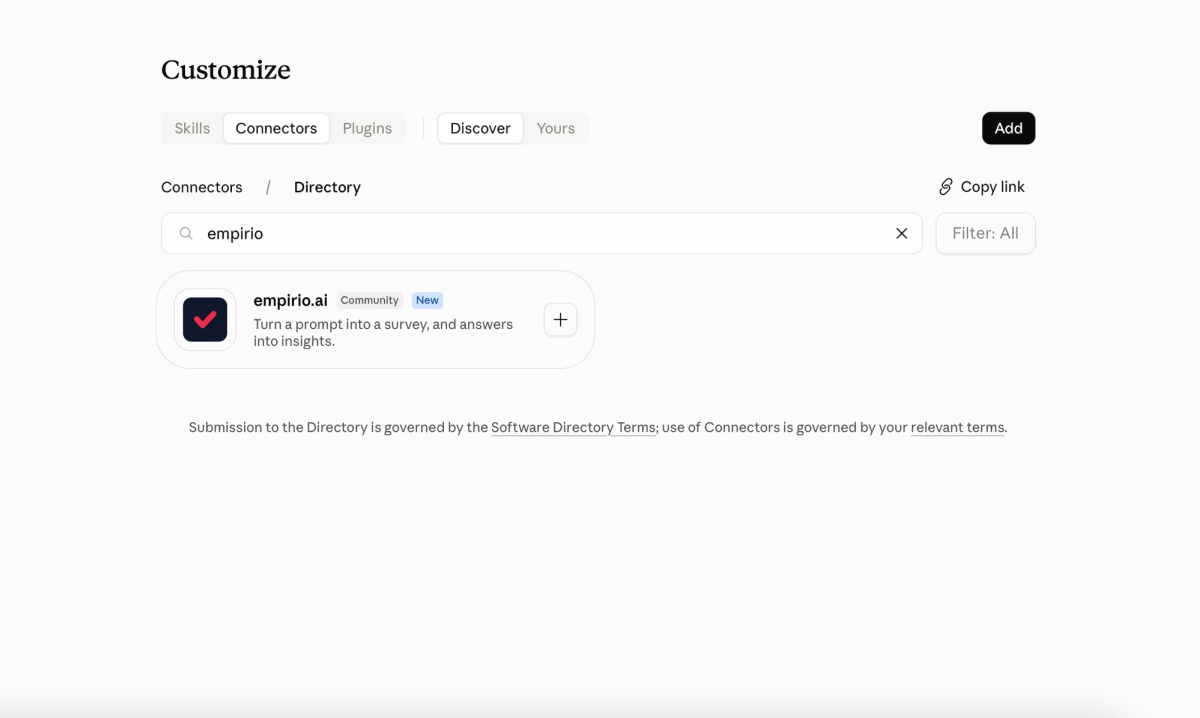The width and height of the screenshot is (1200, 718).
Task: Switch to the Skills tab
Action: pos(192,128)
